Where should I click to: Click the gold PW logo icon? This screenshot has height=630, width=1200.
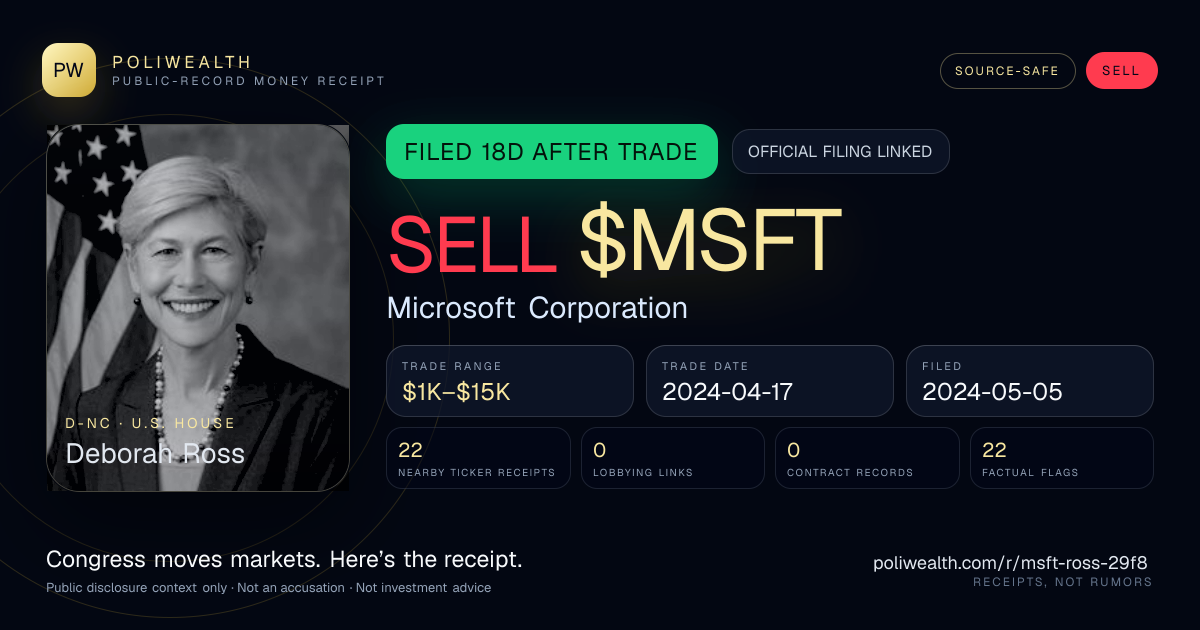69,70
